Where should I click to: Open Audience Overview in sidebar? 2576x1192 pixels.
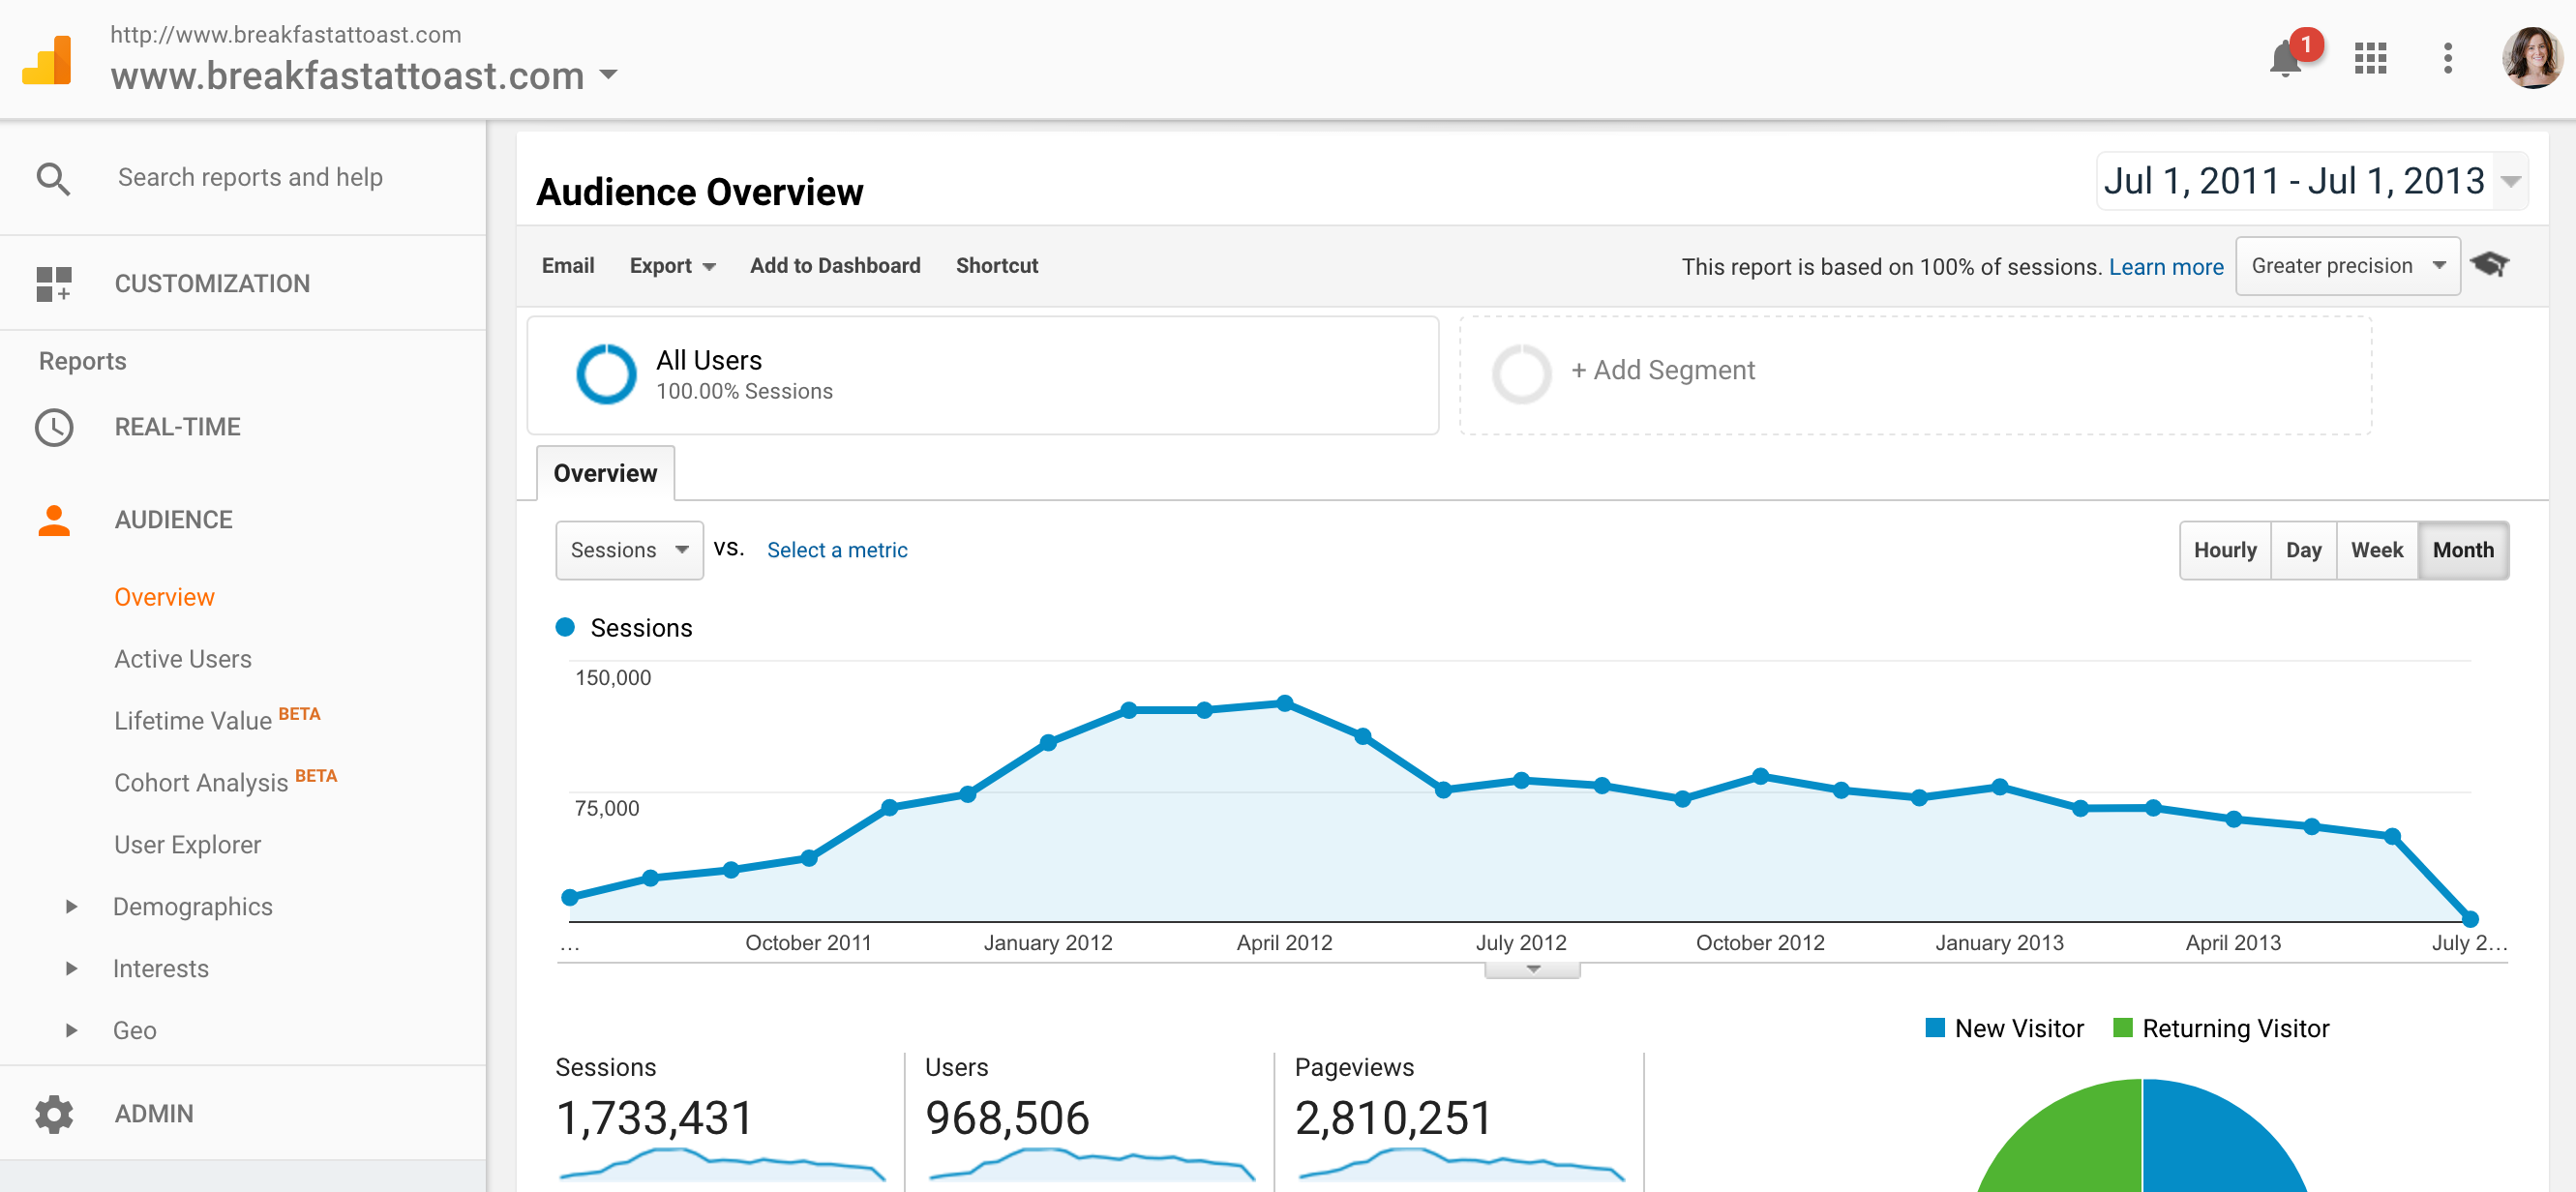point(164,597)
